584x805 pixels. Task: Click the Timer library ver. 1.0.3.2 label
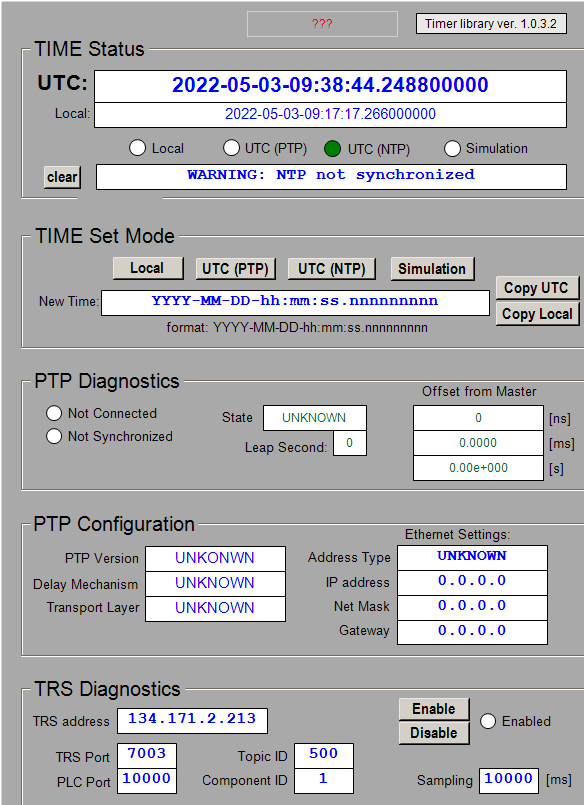491,24
